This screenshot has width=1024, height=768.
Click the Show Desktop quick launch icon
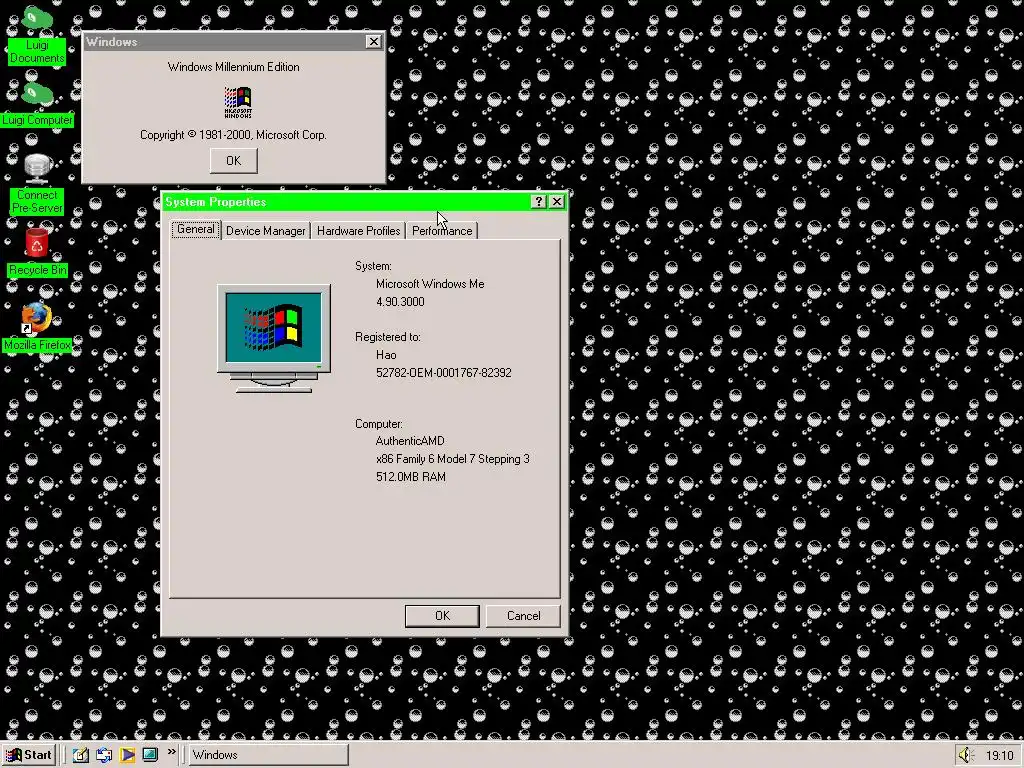80,755
